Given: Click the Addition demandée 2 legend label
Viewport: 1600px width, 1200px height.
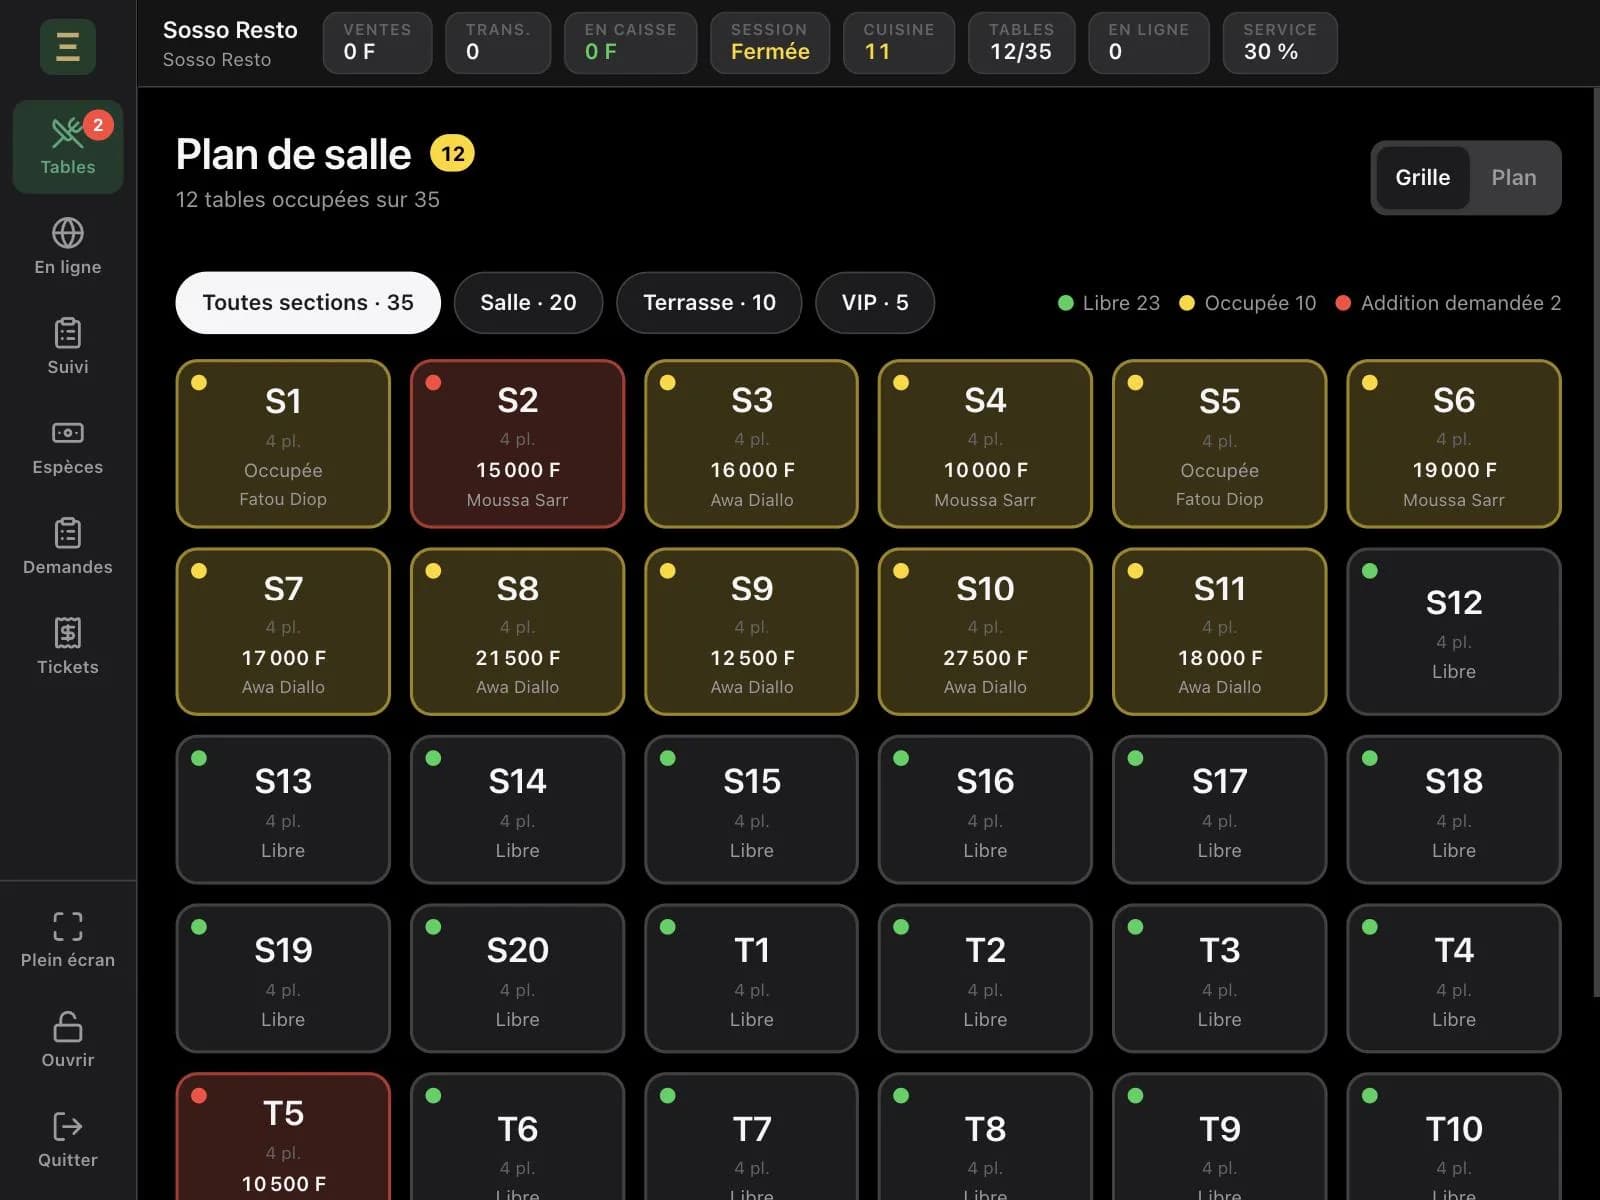Looking at the screenshot, I should pos(1448,303).
